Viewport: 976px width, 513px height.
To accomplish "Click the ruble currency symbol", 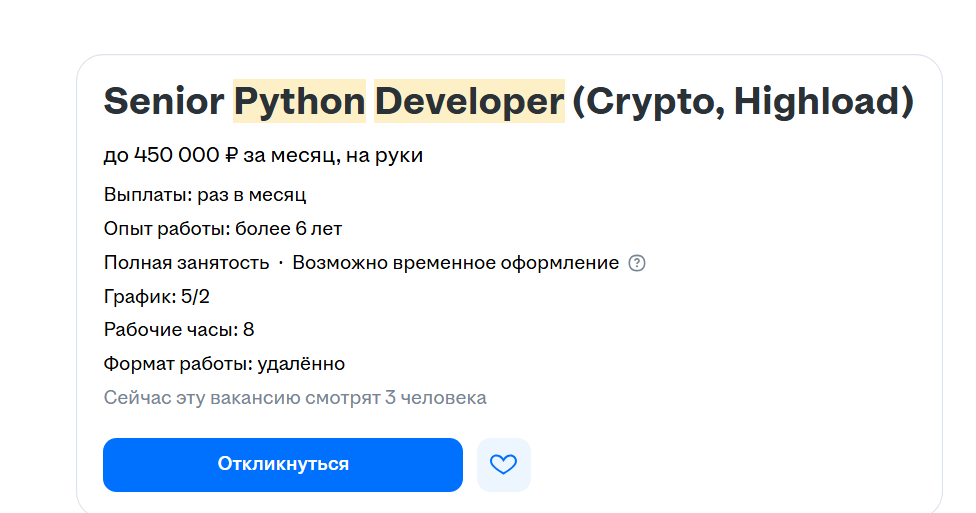I will coord(231,154).
